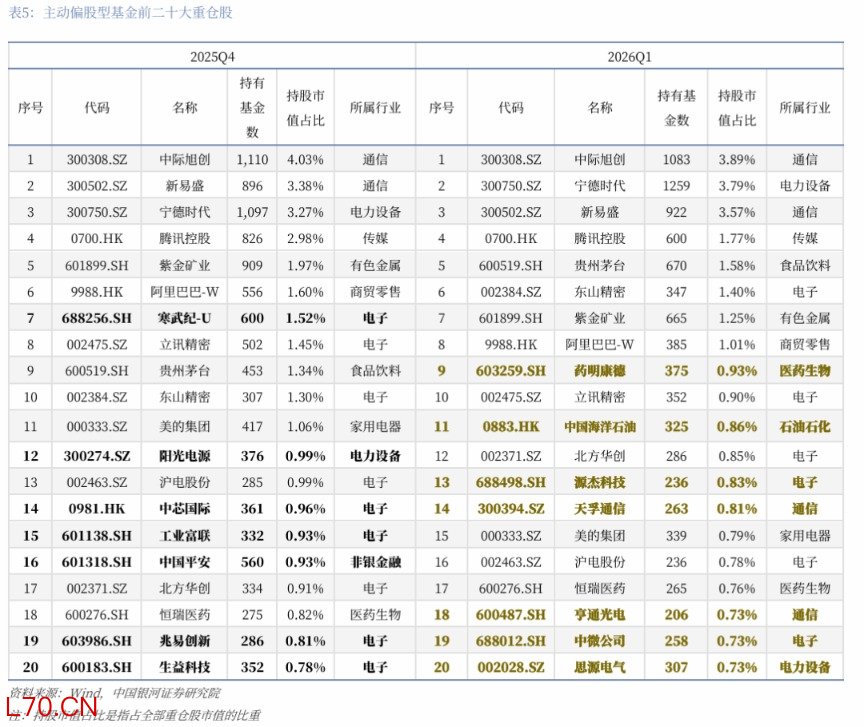Click code 300394.SZ
Viewport: 864px width, 727px height.
511,509
